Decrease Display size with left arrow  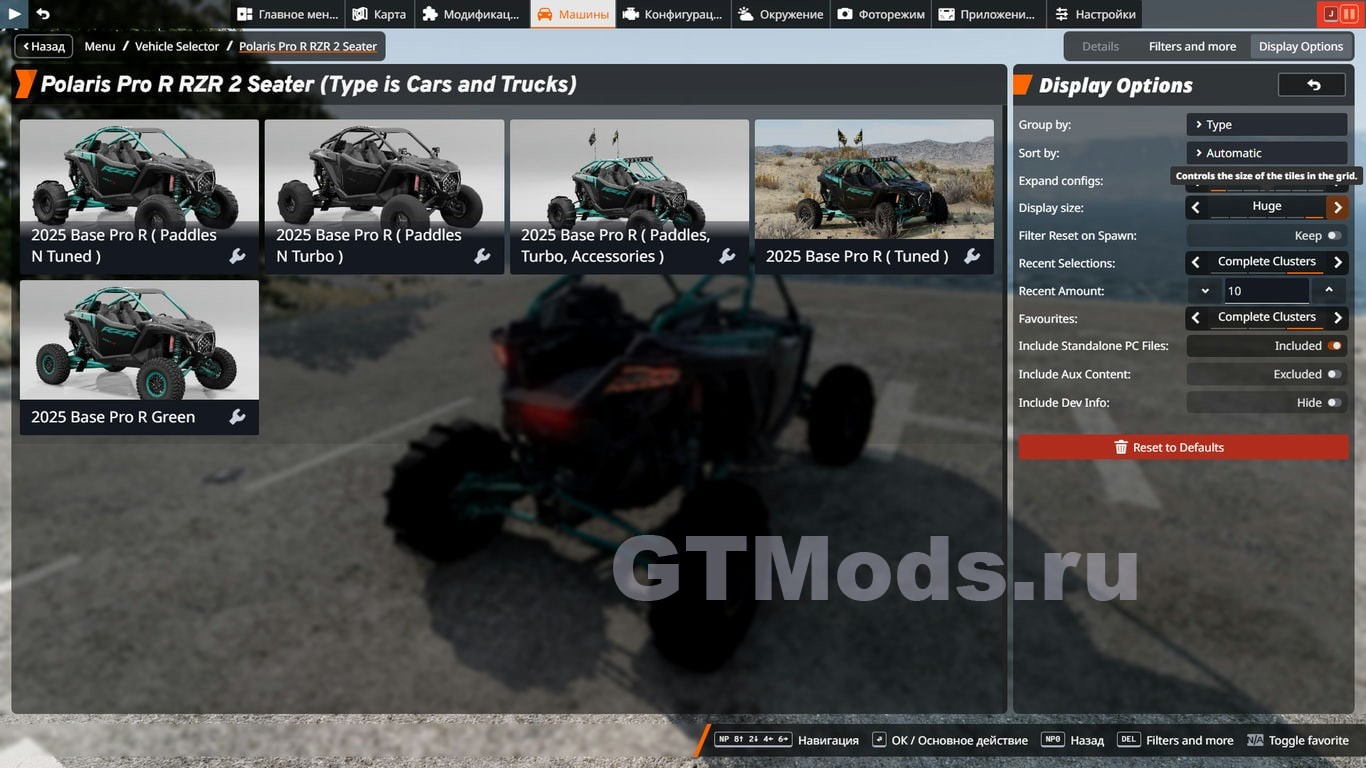tap(1196, 208)
